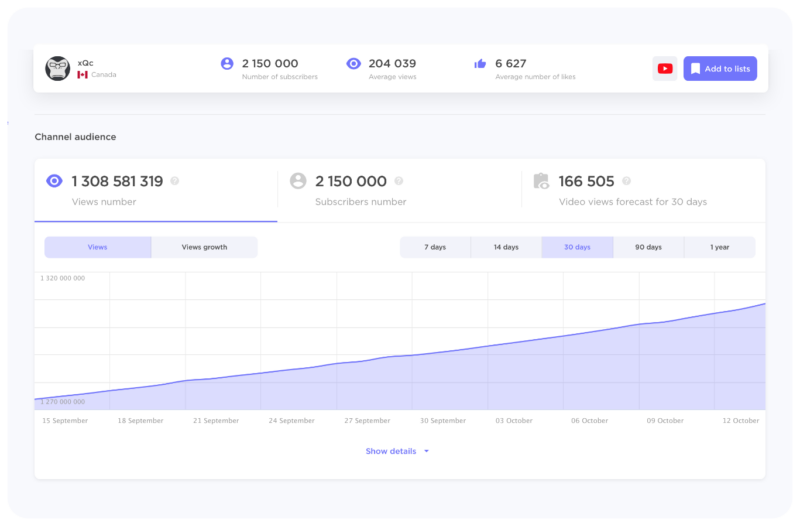Click the thumbs-up likes icon
The image size is (800, 526).
pyautogui.click(x=480, y=64)
